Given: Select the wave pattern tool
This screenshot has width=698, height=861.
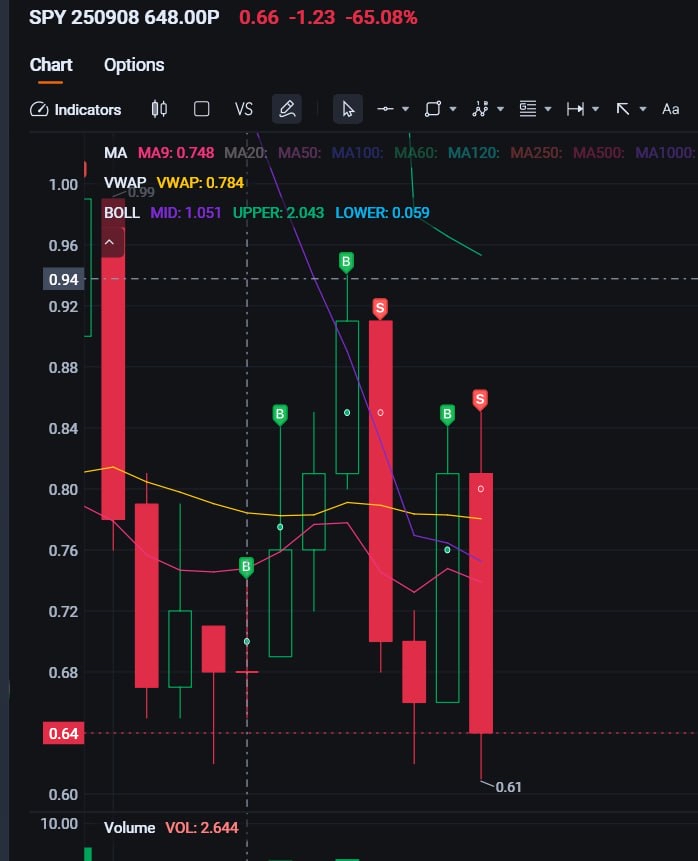Looking at the screenshot, I should point(480,109).
